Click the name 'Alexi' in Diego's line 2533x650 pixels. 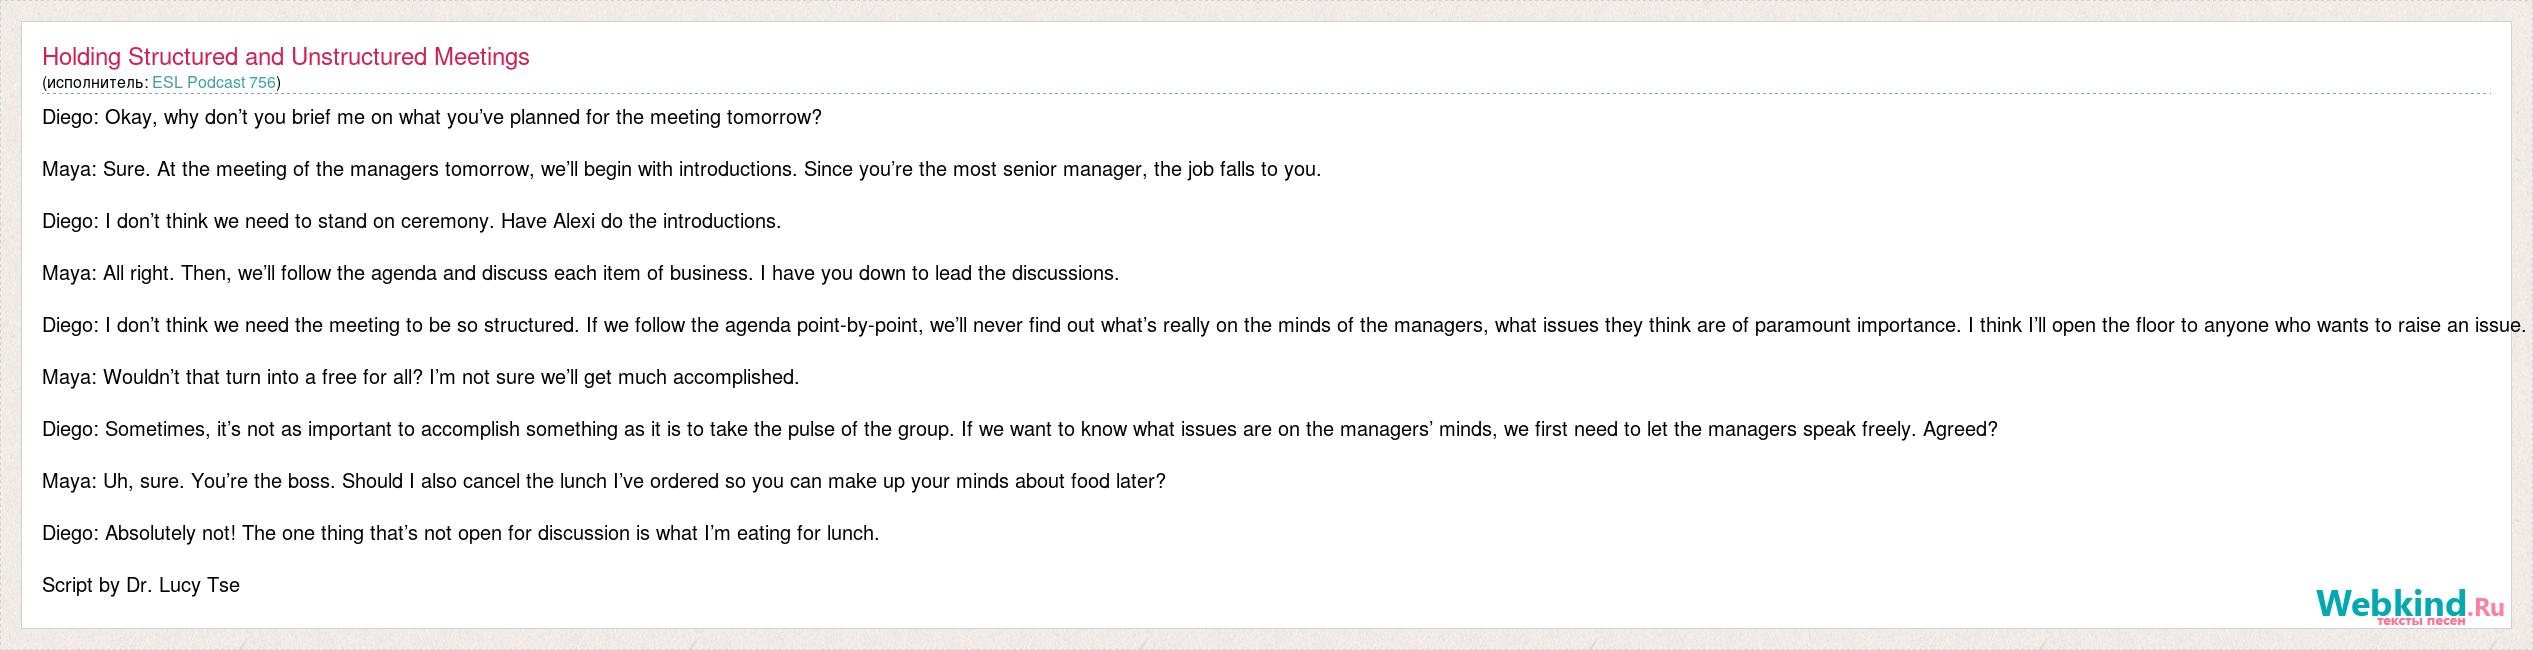point(574,221)
